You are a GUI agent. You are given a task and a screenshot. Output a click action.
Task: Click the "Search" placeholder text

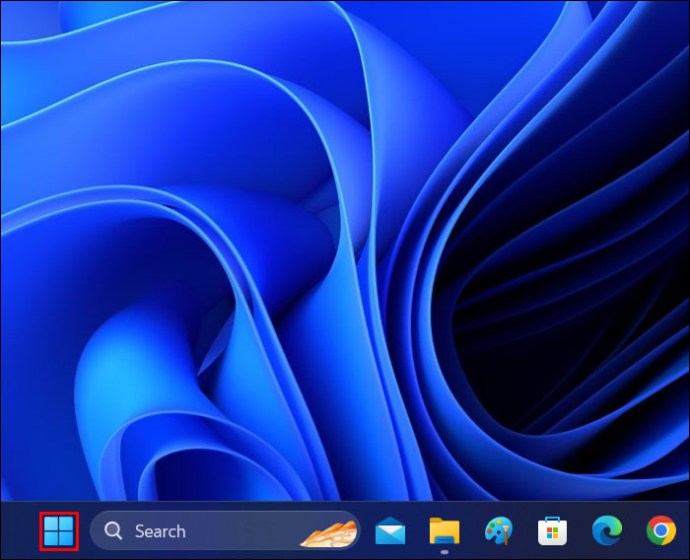[x=160, y=531]
